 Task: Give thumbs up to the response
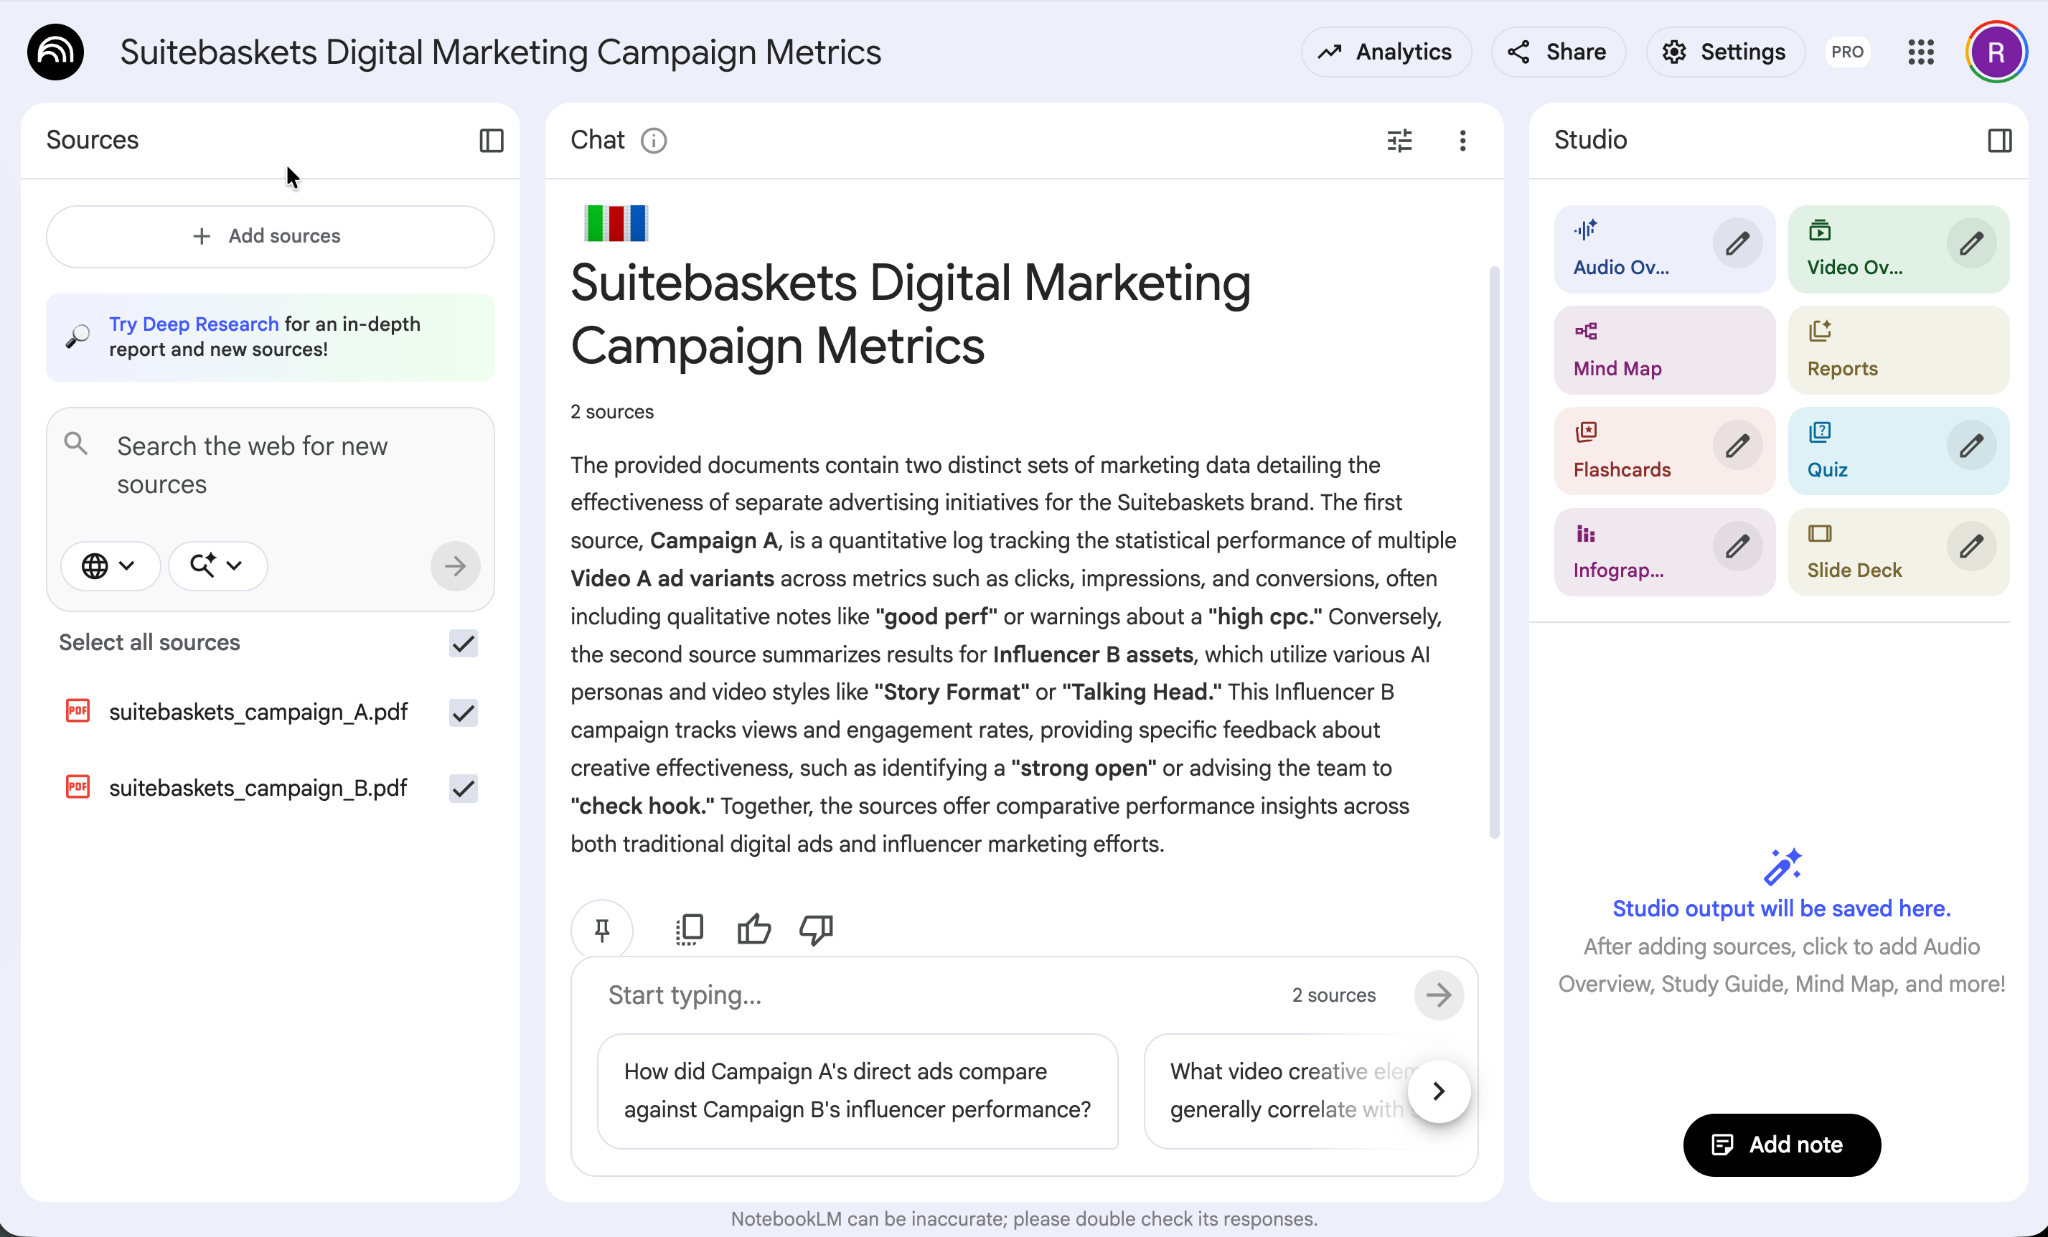[x=754, y=930]
